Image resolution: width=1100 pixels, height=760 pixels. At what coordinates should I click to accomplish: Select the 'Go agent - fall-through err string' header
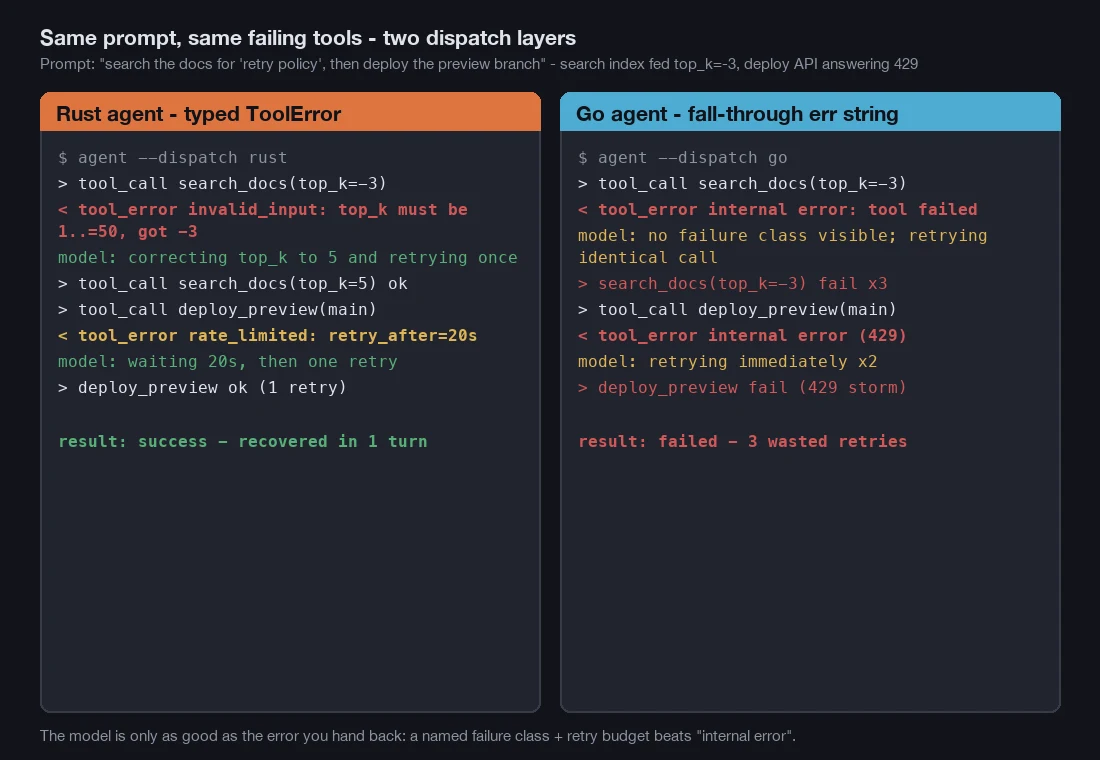point(810,112)
